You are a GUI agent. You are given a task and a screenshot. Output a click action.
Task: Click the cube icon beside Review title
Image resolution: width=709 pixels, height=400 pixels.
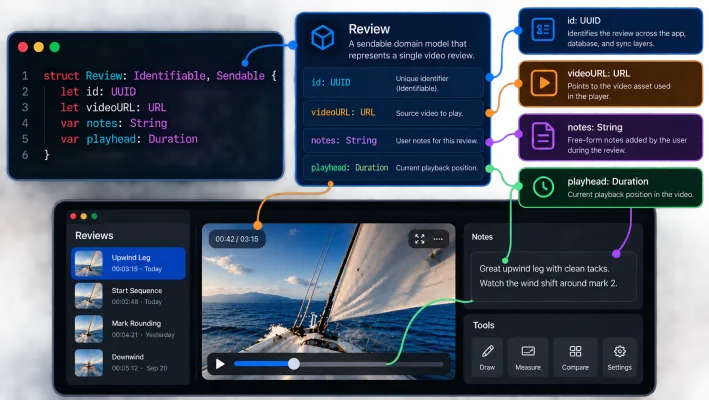pyautogui.click(x=323, y=37)
